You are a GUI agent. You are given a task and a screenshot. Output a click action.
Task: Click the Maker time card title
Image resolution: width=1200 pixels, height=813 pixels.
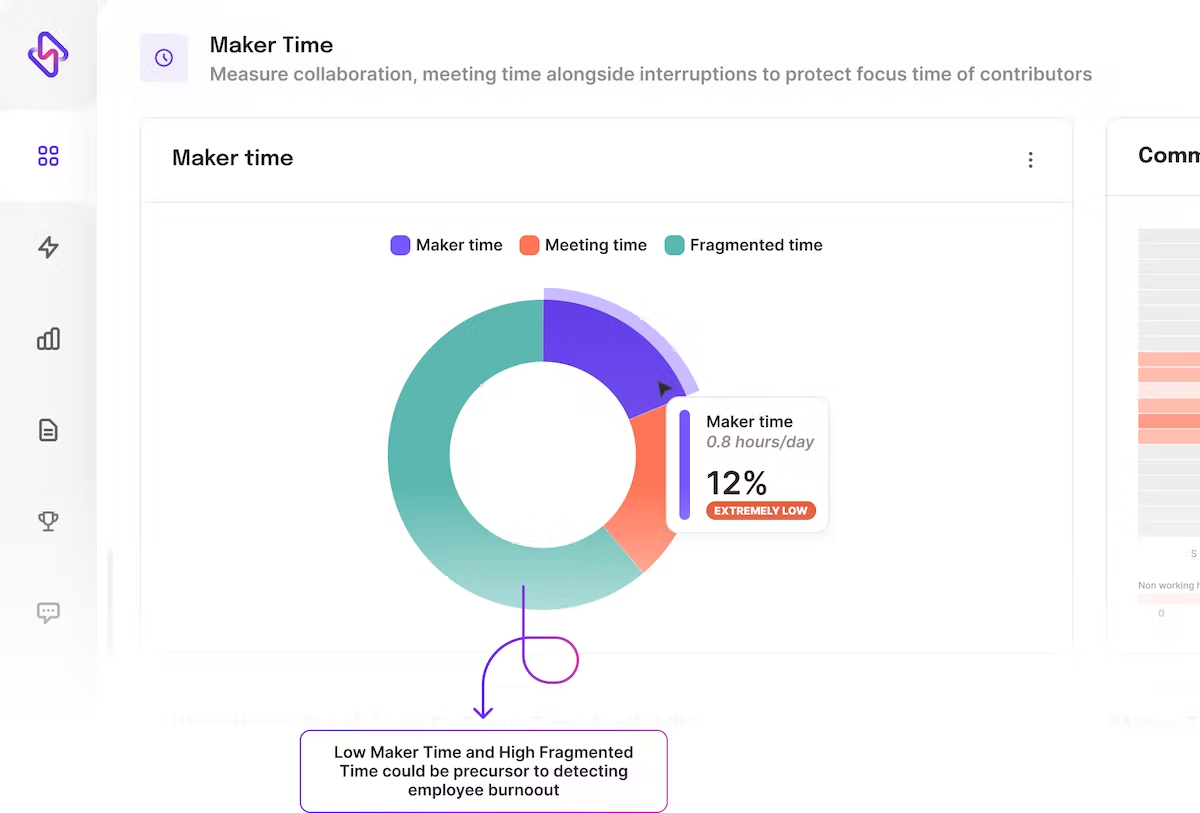(232, 158)
